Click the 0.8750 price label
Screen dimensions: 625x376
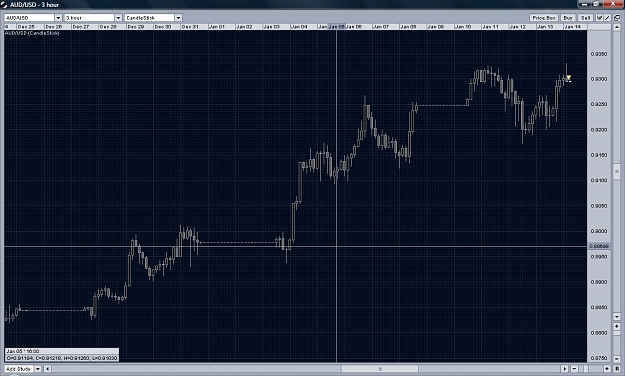599,358
